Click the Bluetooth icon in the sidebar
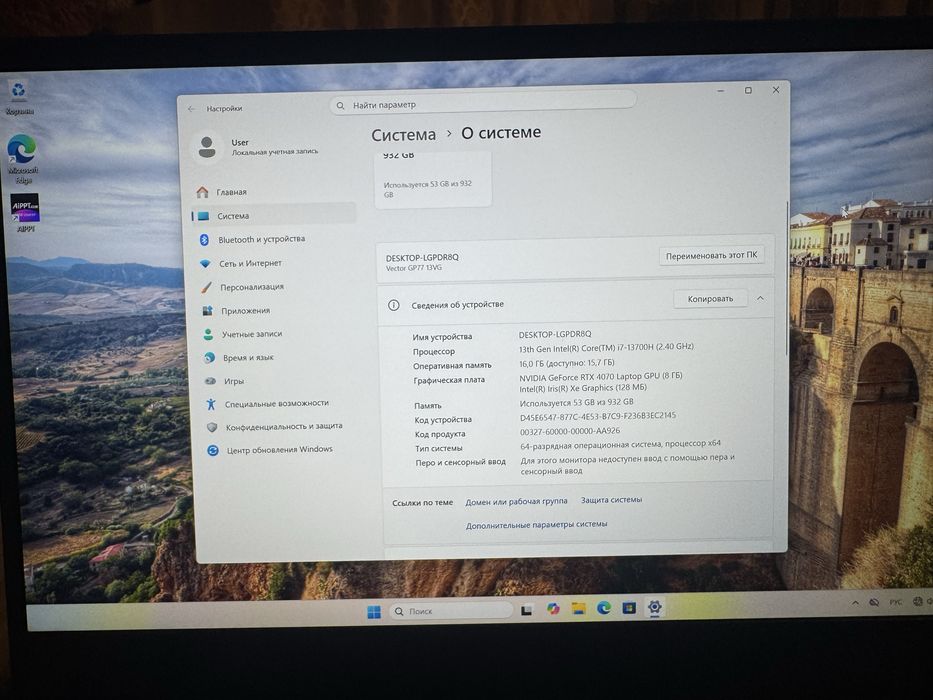 [204, 239]
